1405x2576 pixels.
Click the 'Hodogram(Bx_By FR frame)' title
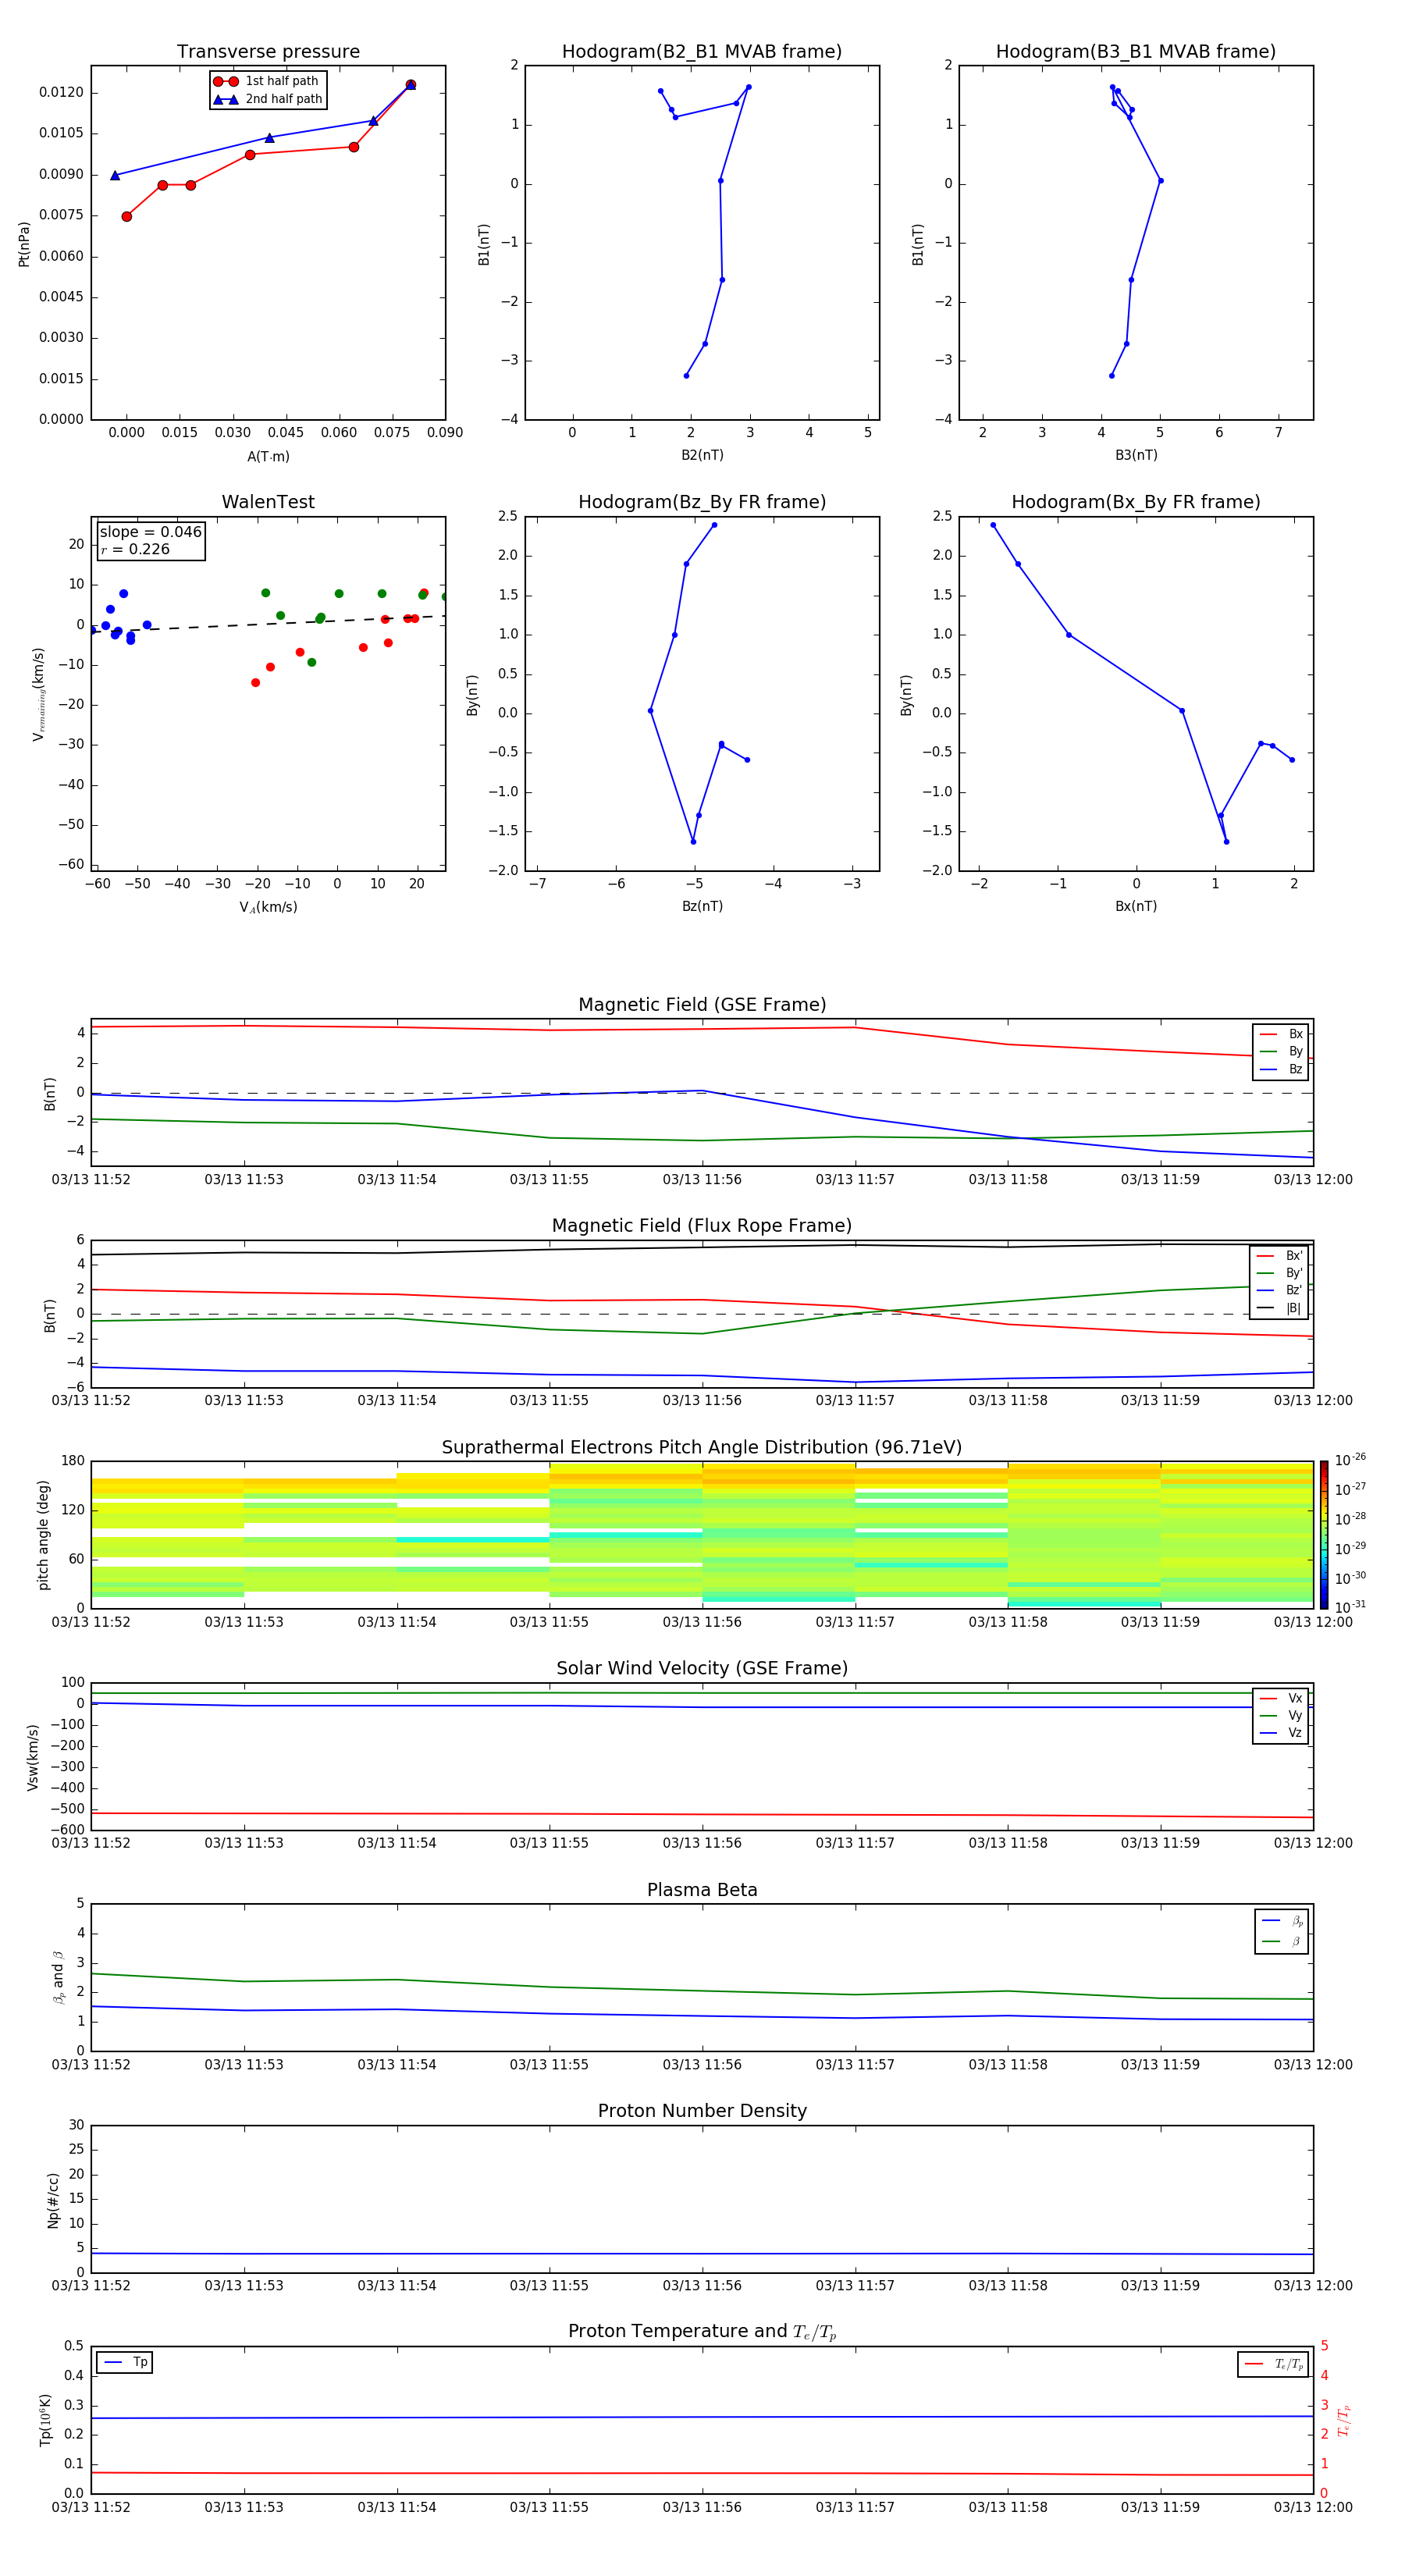pyautogui.click(x=1136, y=502)
